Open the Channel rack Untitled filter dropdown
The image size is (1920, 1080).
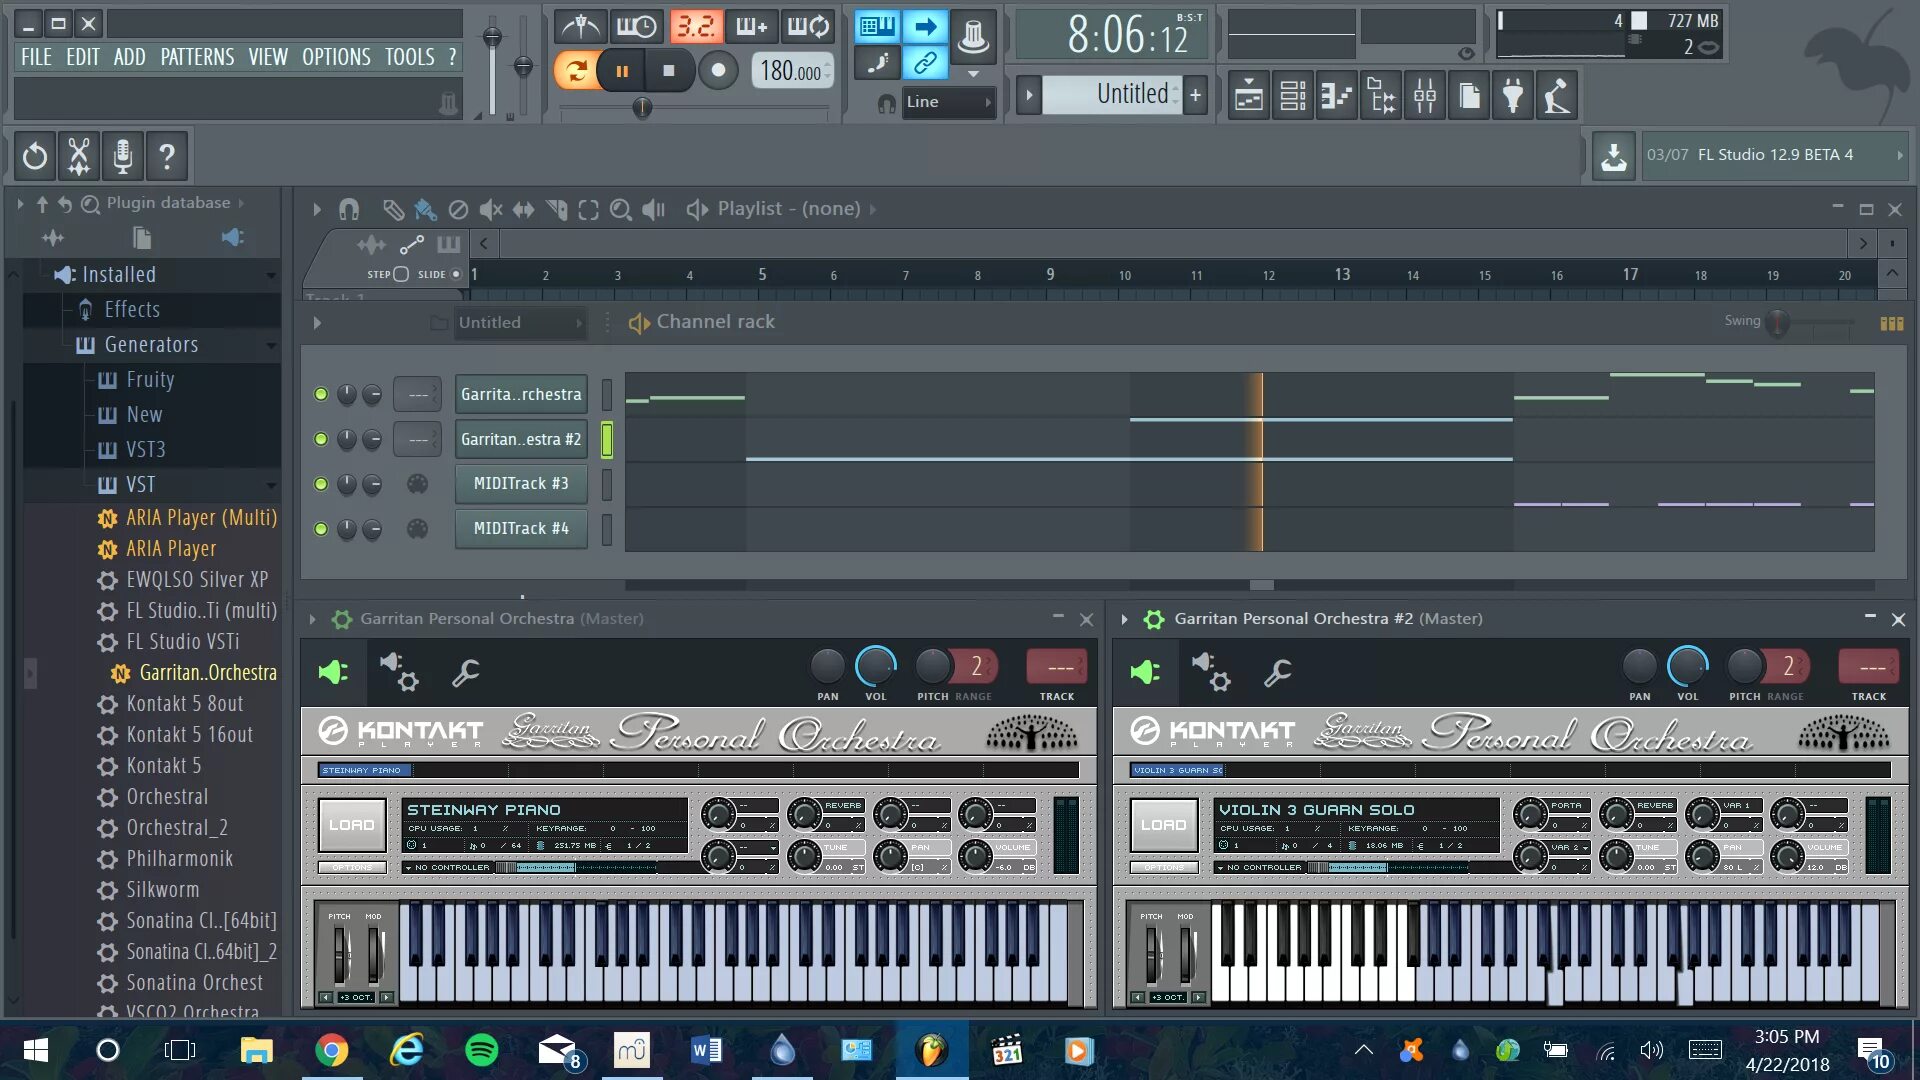point(520,323)
